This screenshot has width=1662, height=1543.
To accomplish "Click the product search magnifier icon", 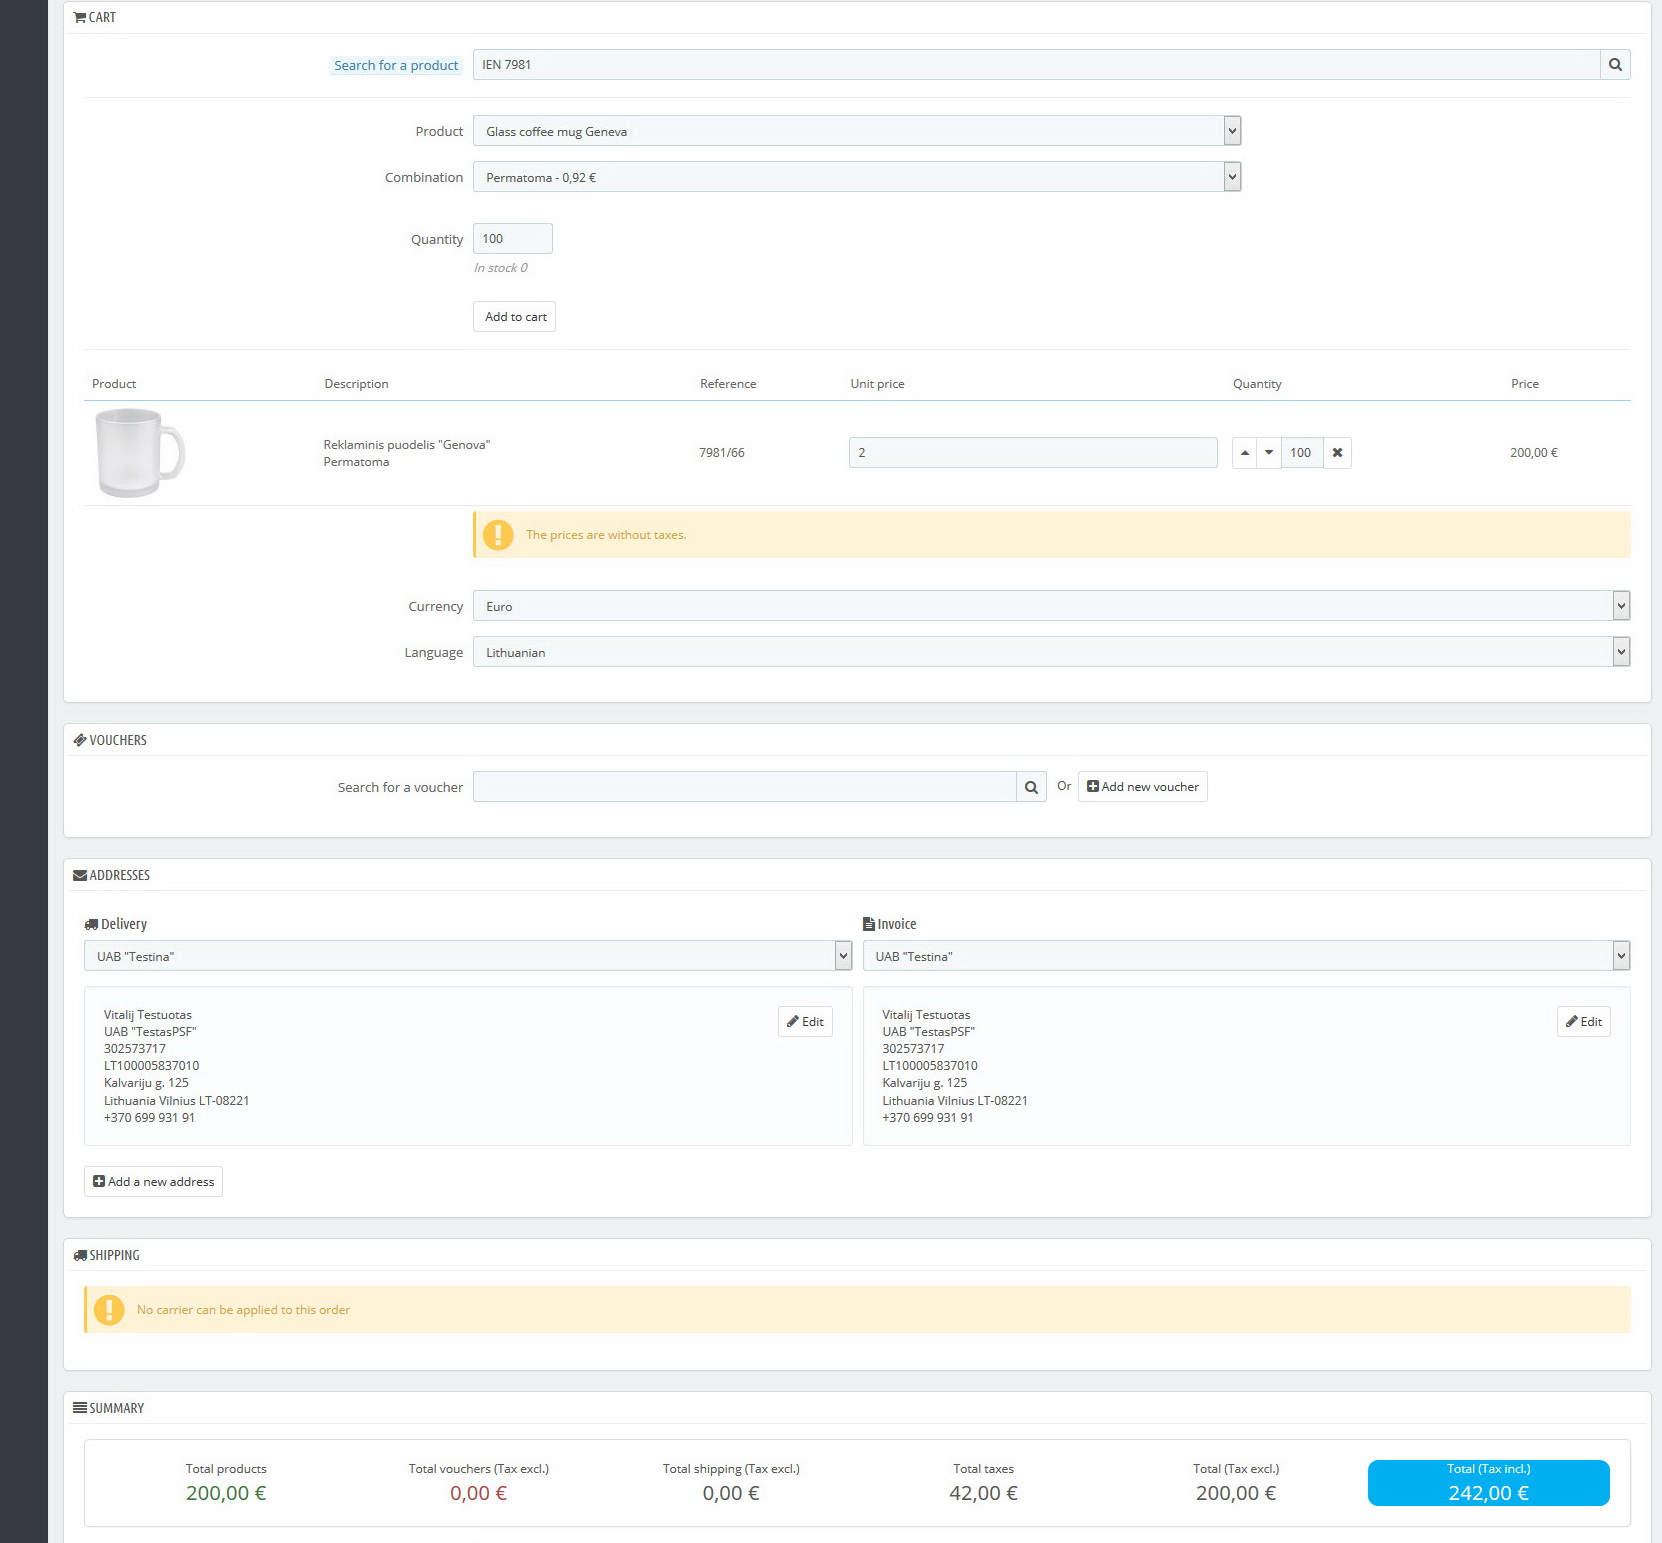I will (1615, 65).
